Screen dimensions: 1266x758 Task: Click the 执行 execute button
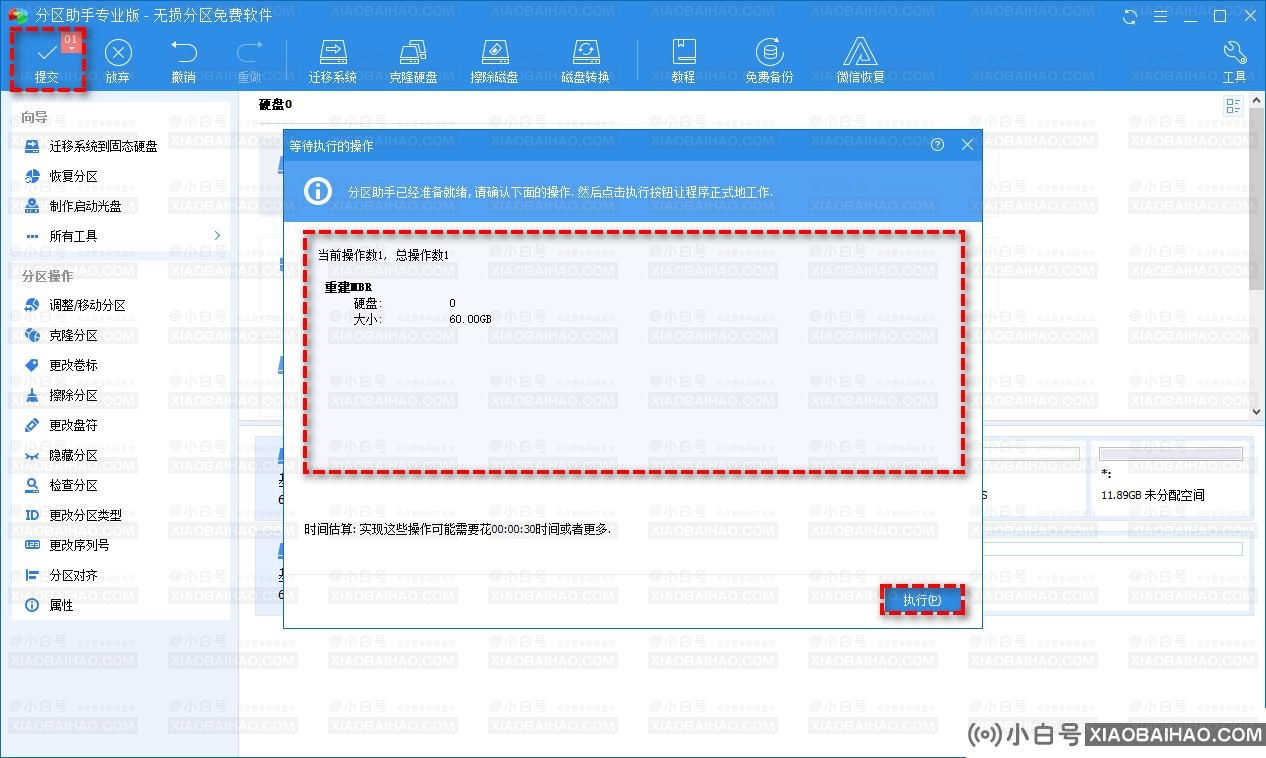point(922,600)
